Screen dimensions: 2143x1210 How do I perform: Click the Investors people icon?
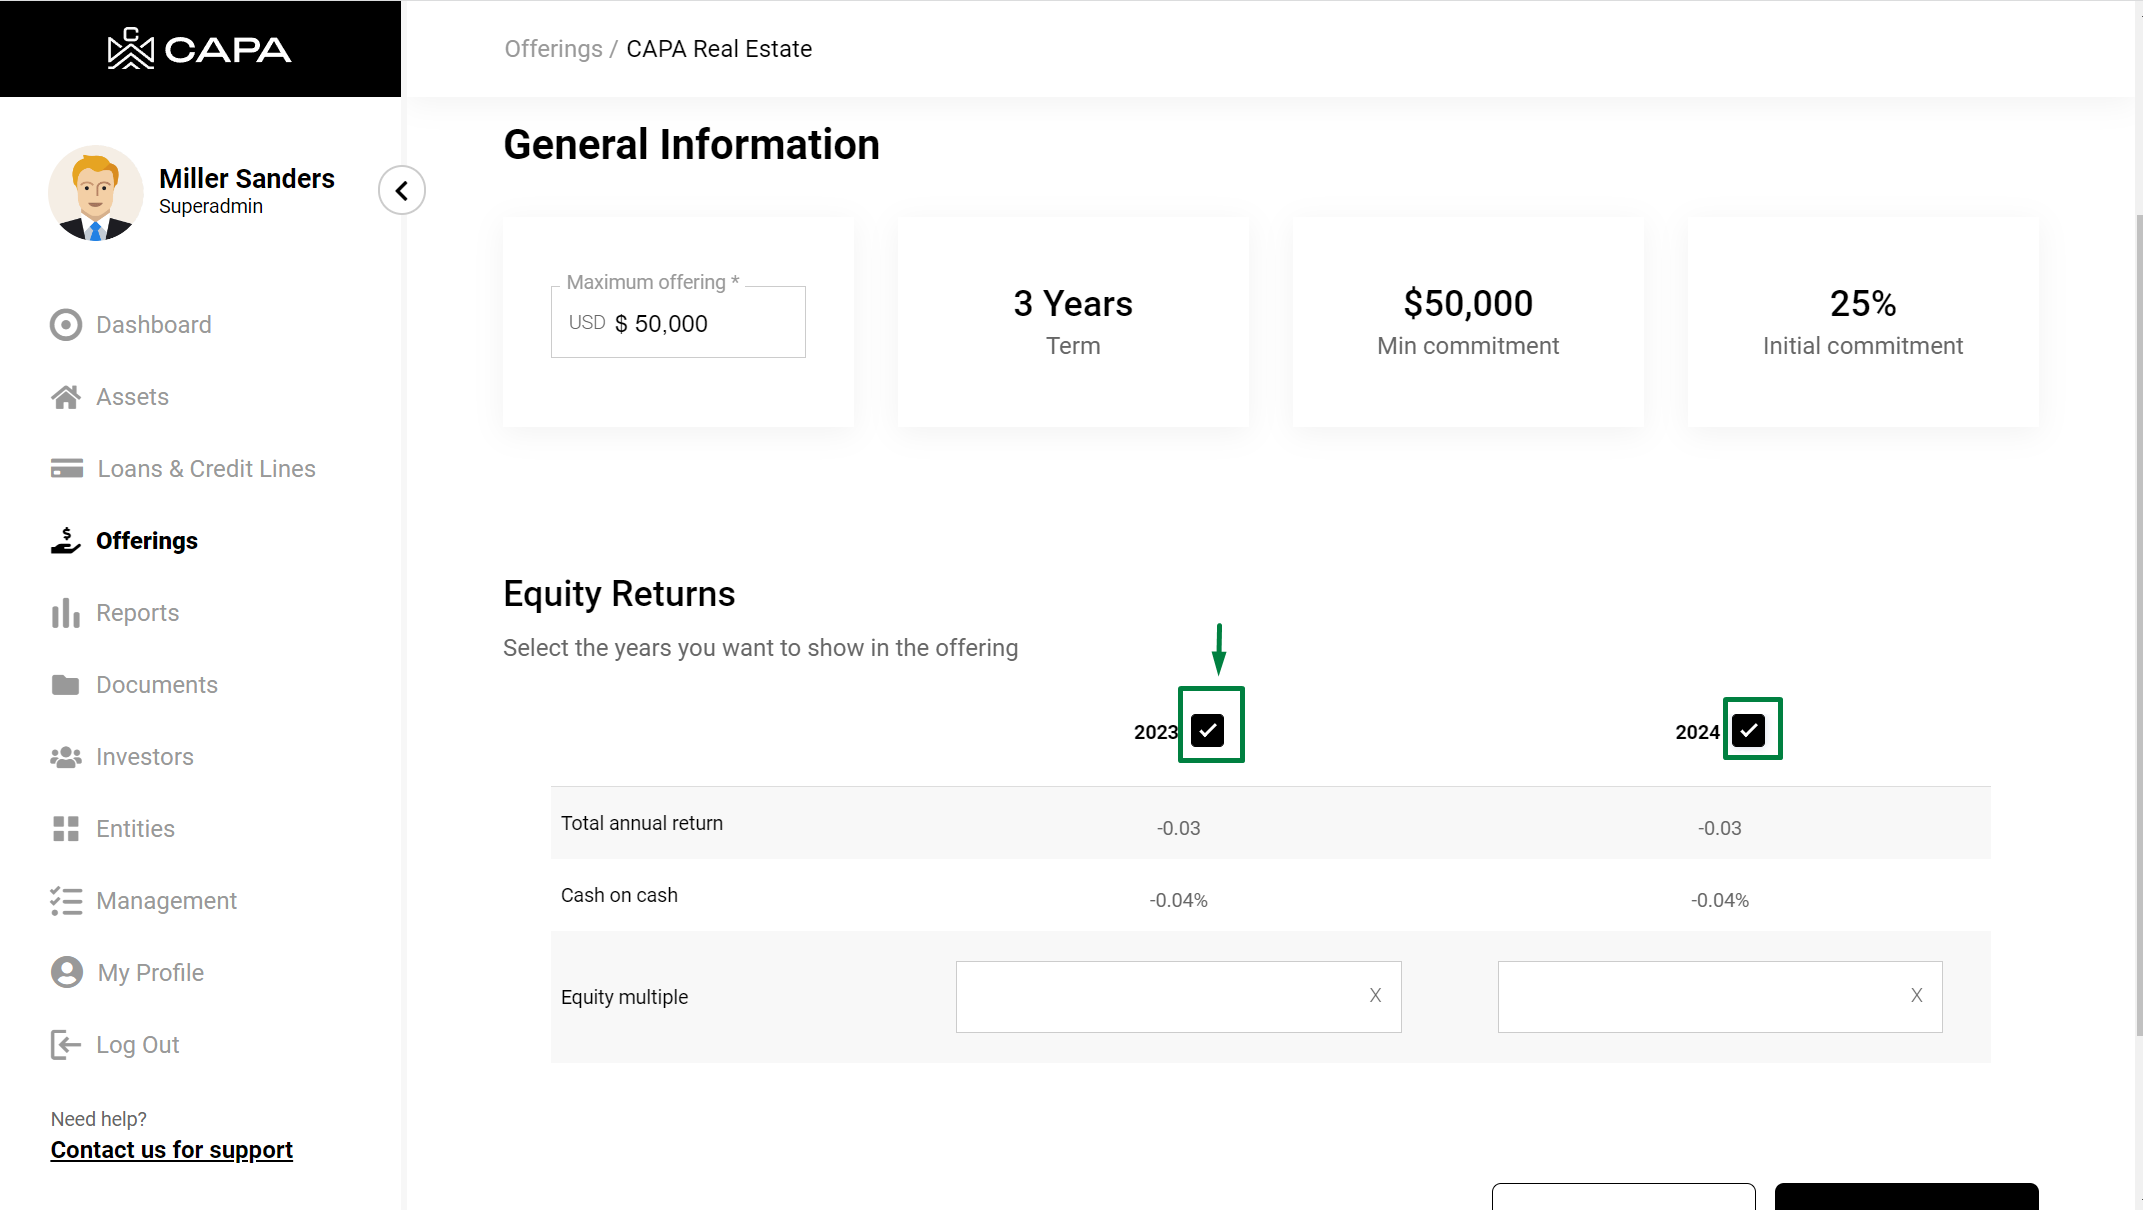(x=66, y=757)
